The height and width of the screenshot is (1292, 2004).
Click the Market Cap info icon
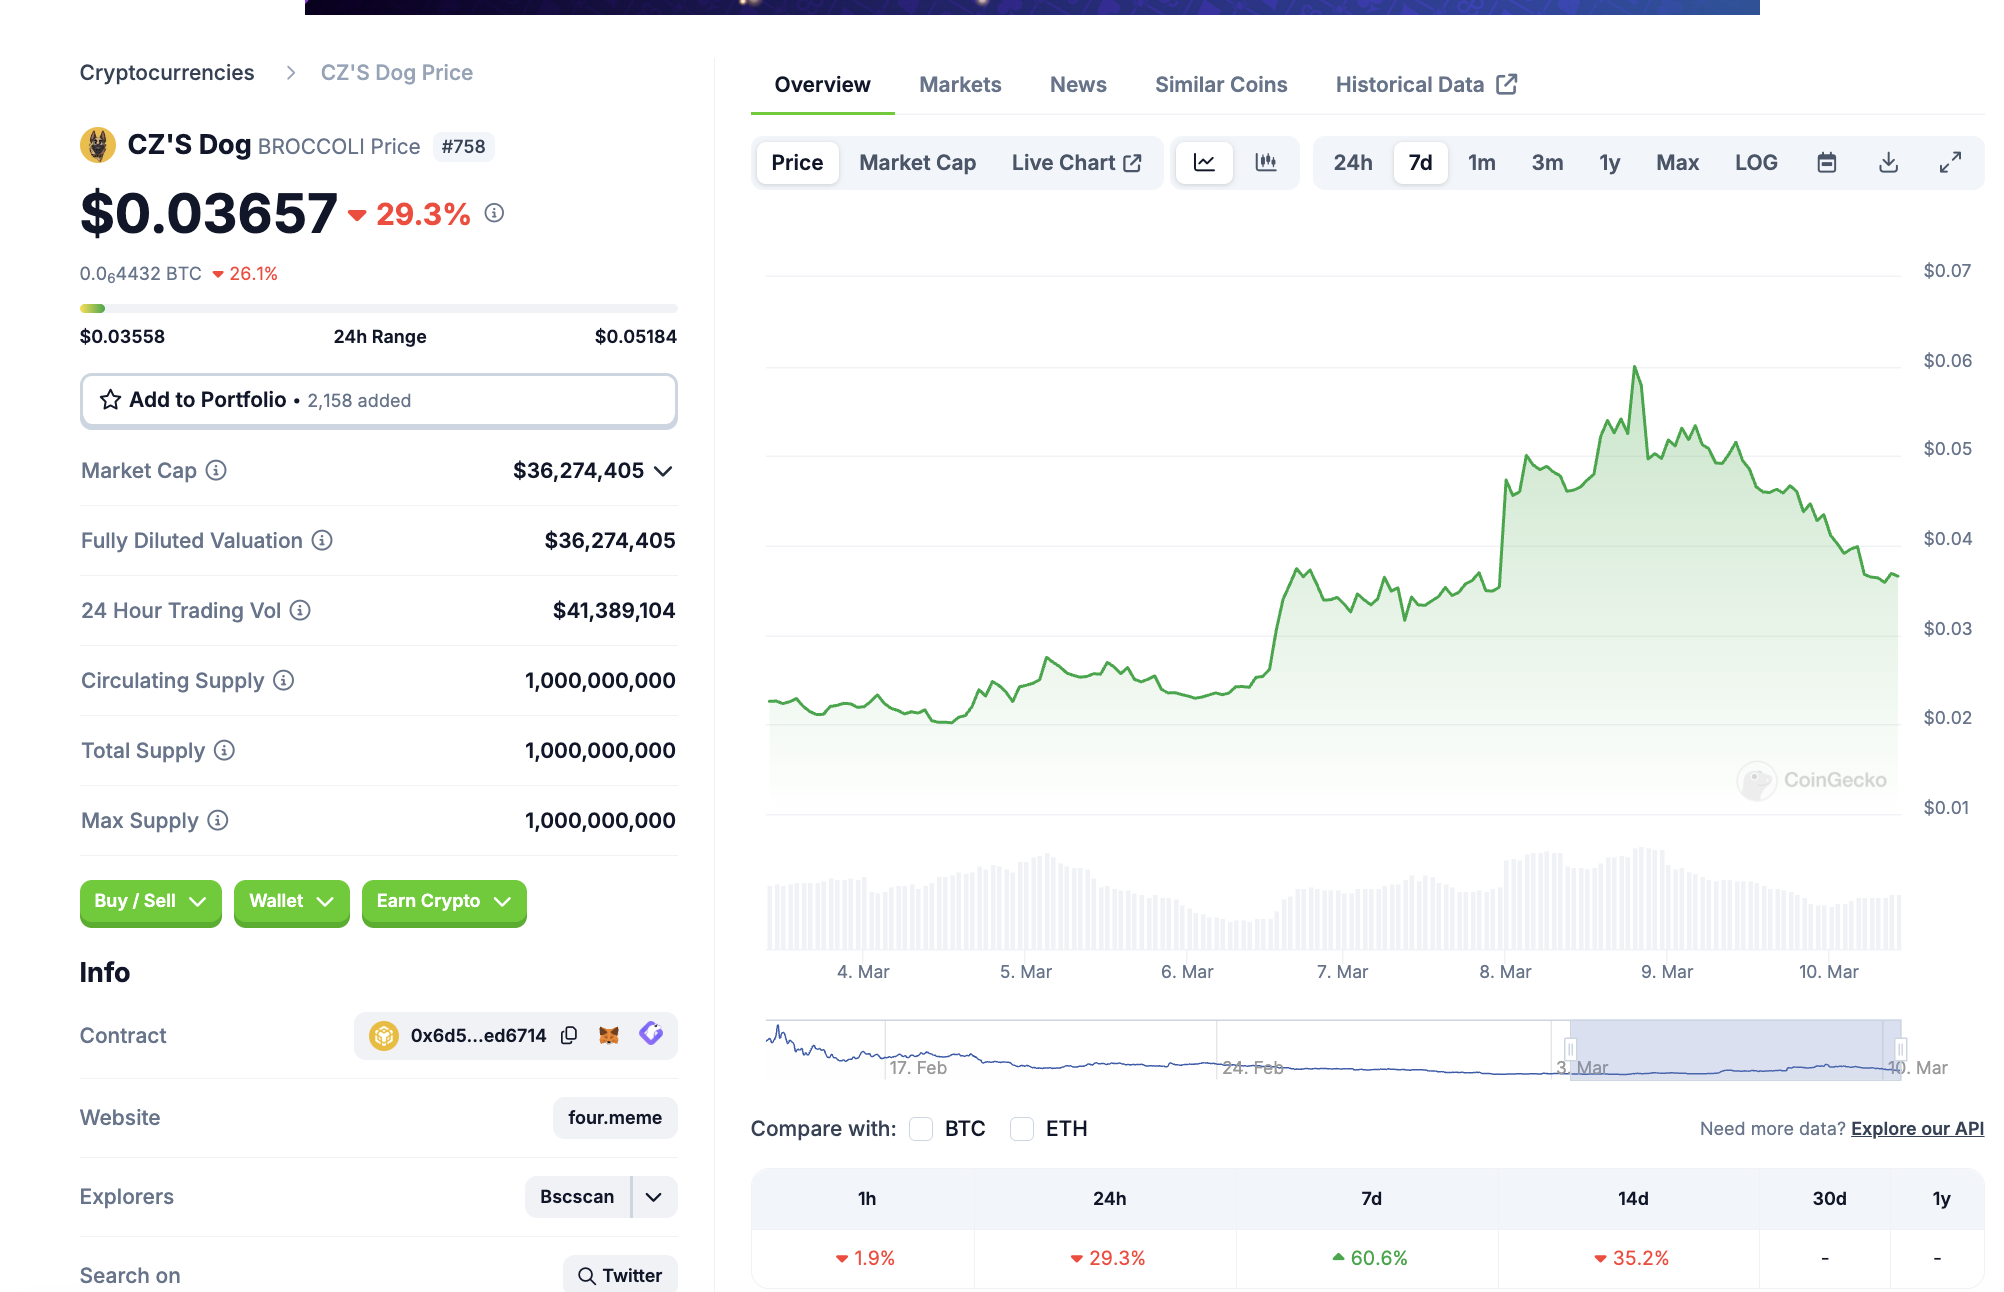click(x=216, y=470)
